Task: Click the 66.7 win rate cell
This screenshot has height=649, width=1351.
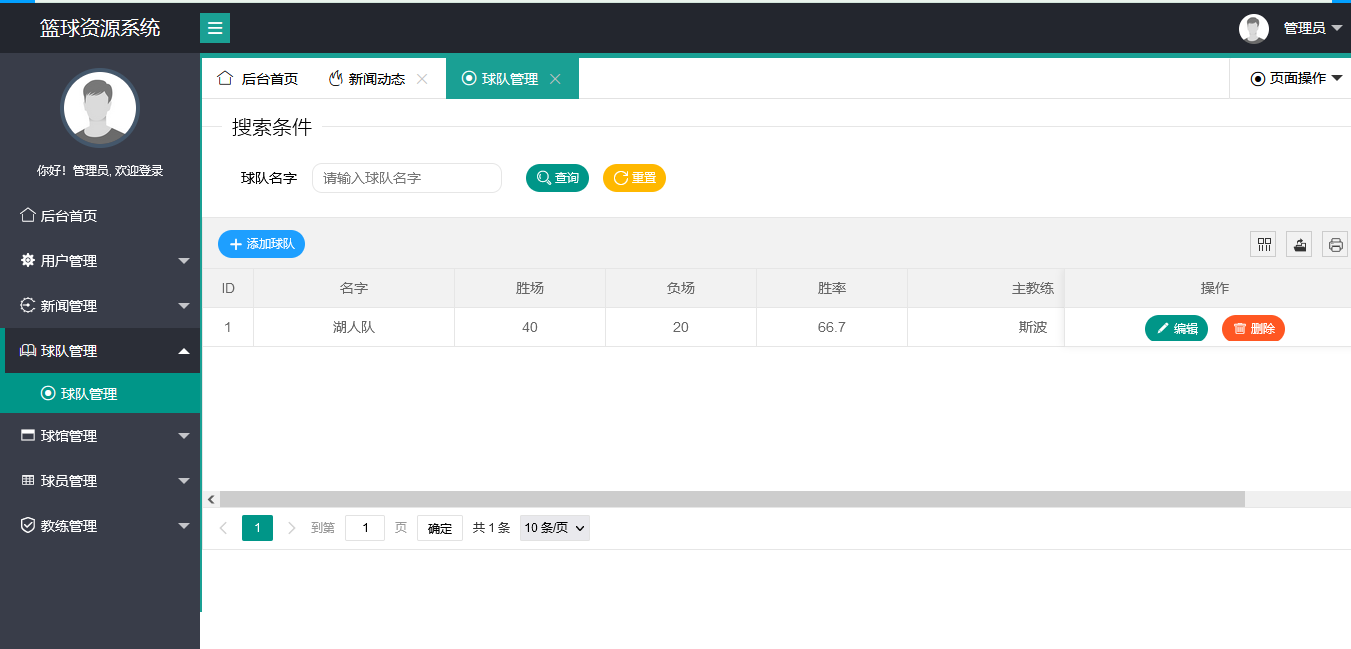Action: pyautogui.click(x=832, y=327)
